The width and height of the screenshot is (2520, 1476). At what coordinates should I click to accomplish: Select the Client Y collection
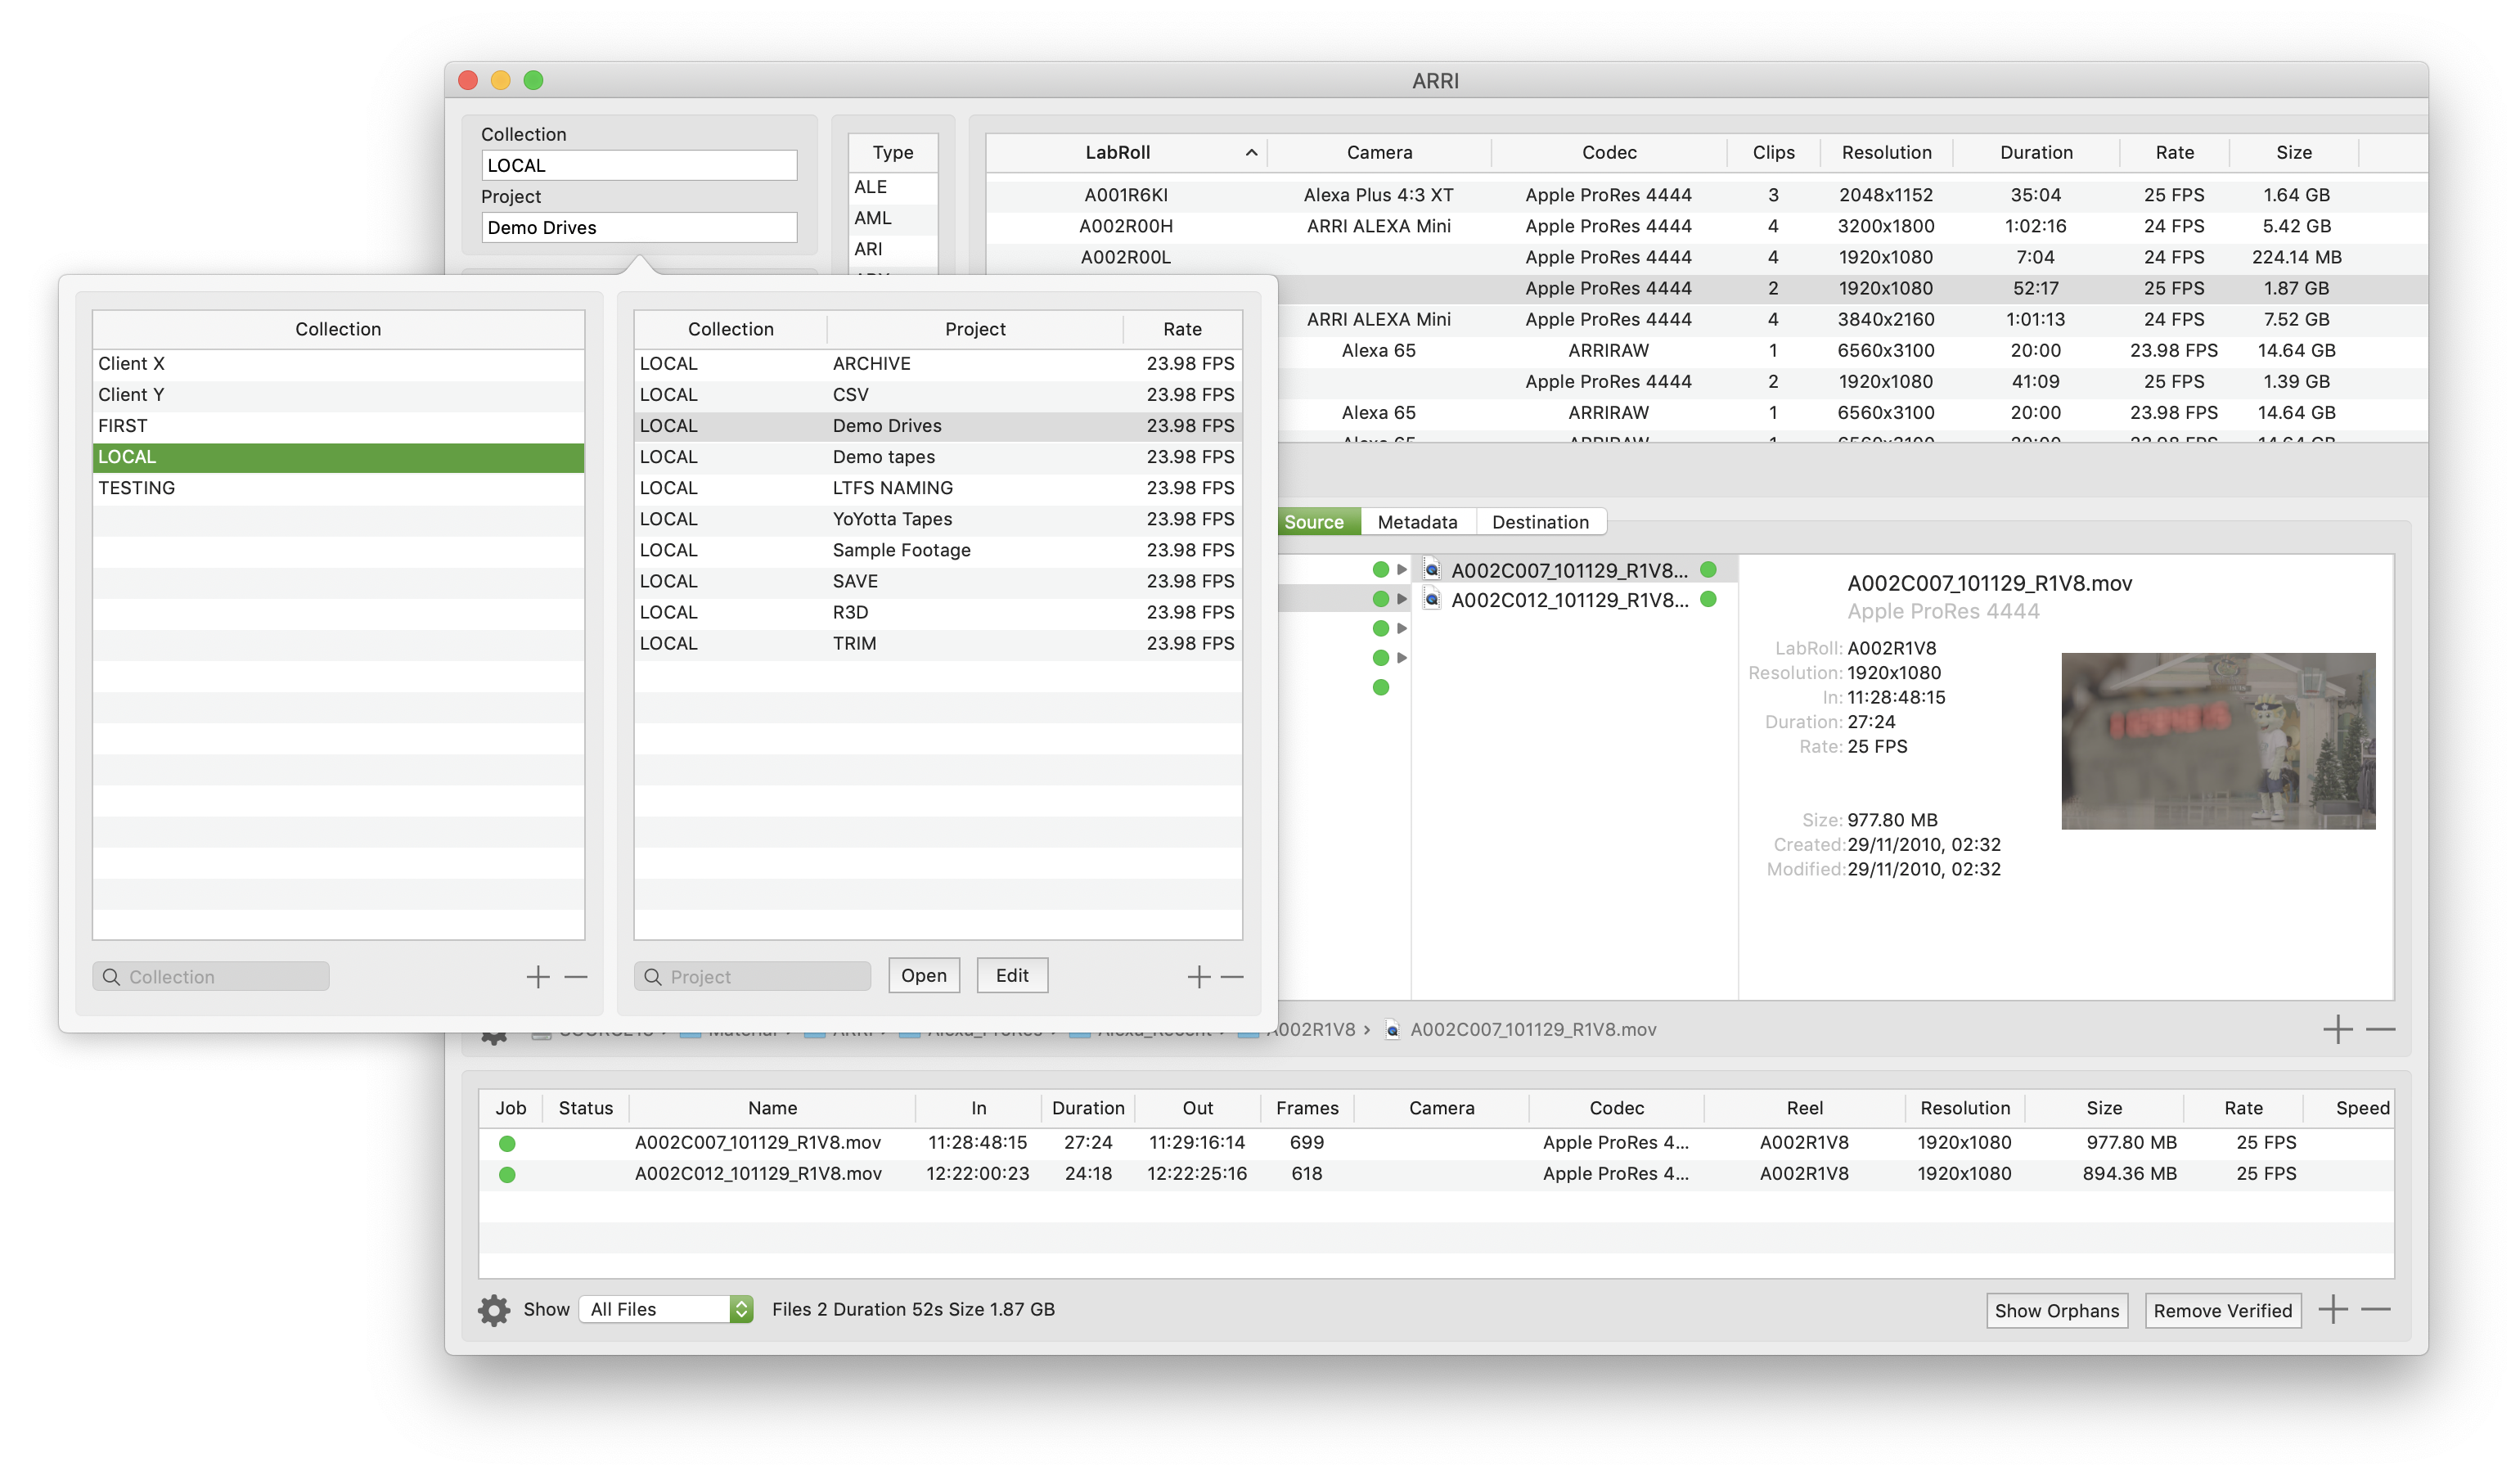(338, 395)
